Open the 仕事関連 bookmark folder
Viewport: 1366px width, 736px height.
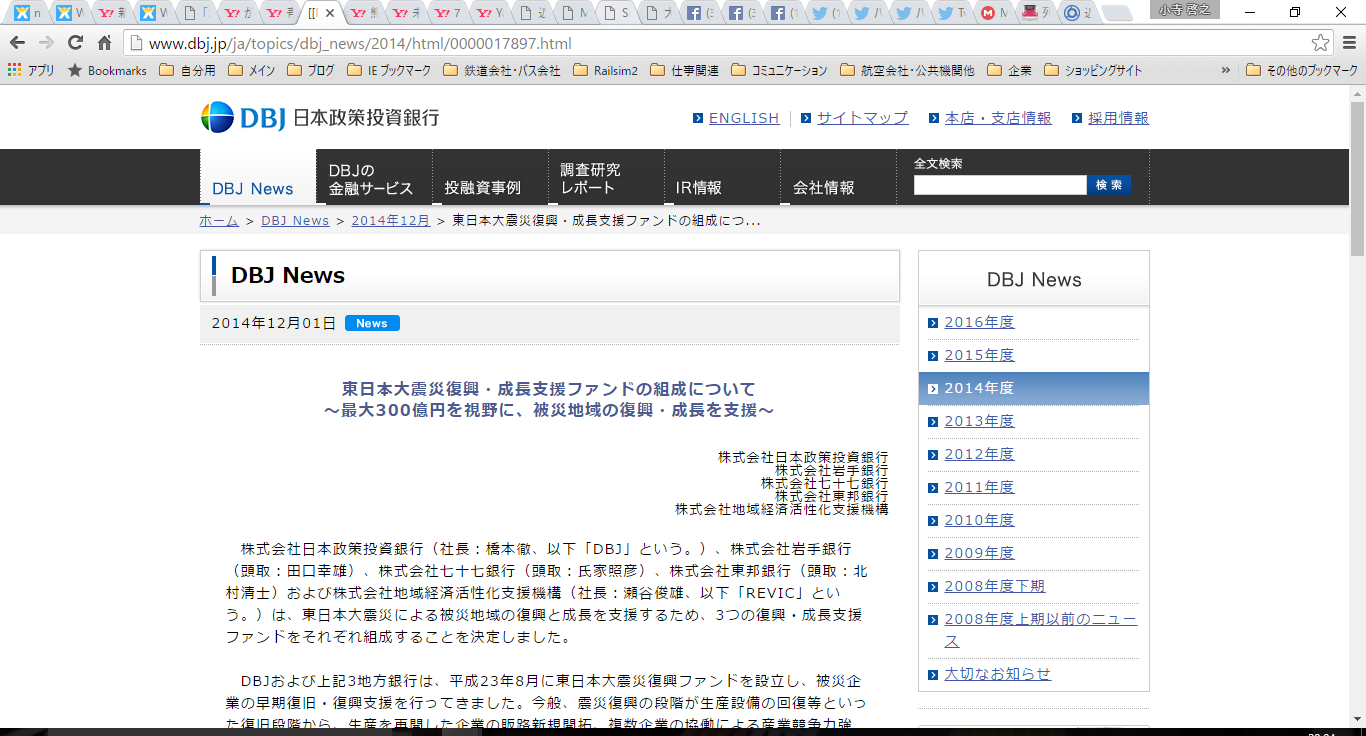pos(685,71)
